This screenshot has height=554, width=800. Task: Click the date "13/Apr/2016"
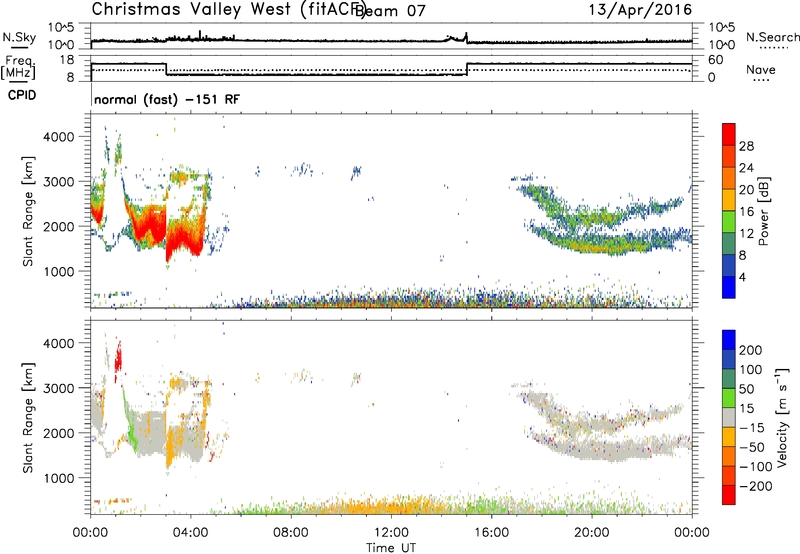pyautogui.click(x=640, y=9)
